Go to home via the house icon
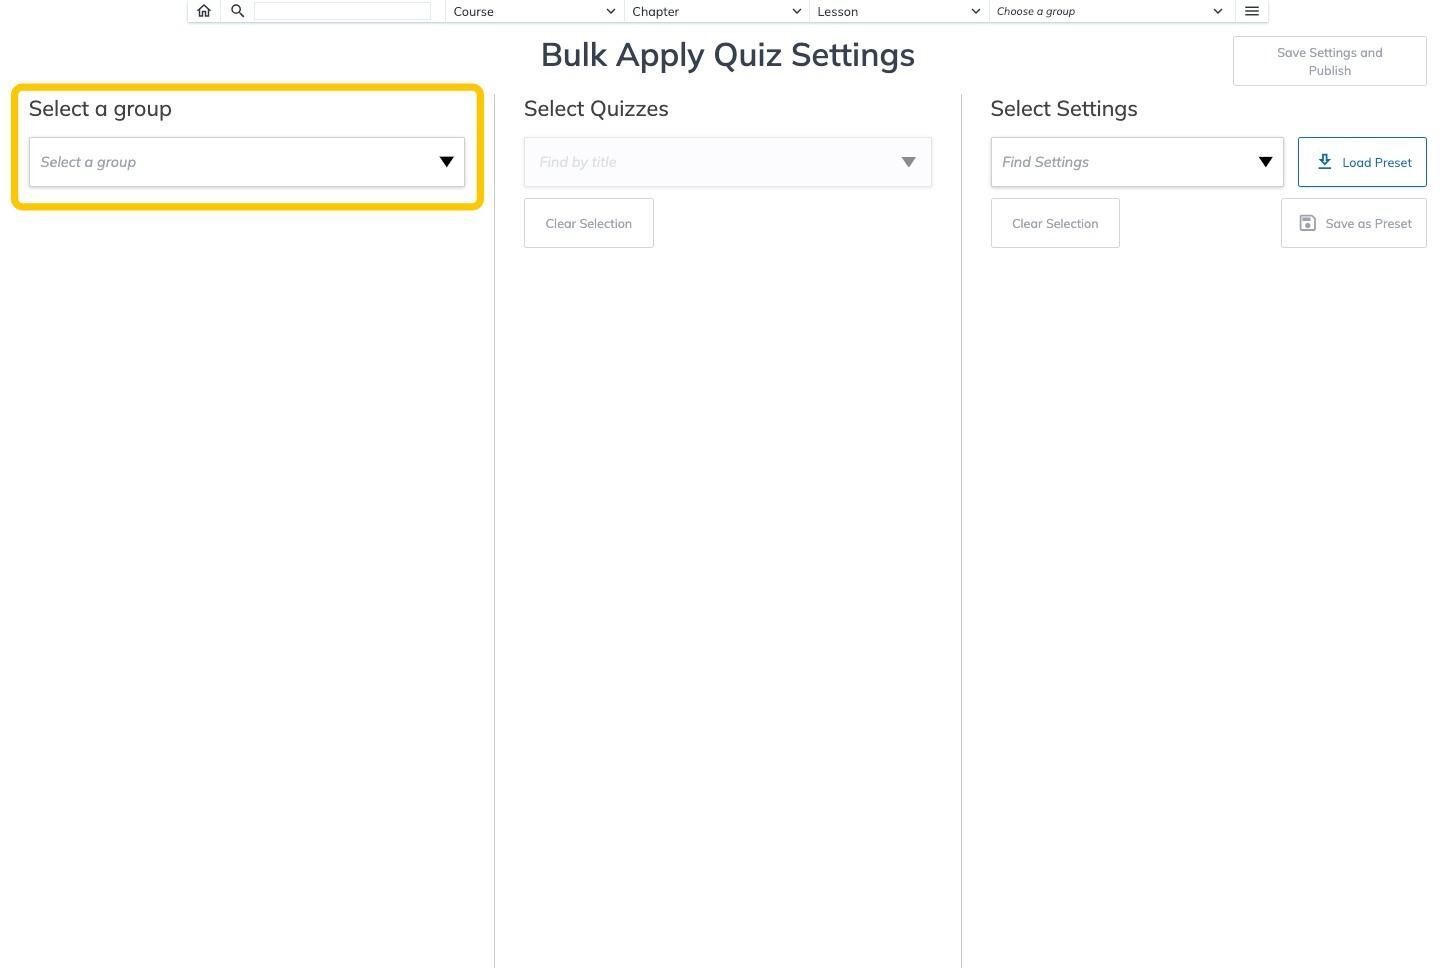This screenshot has height=968, width=1456. click(x=204, y=11)
